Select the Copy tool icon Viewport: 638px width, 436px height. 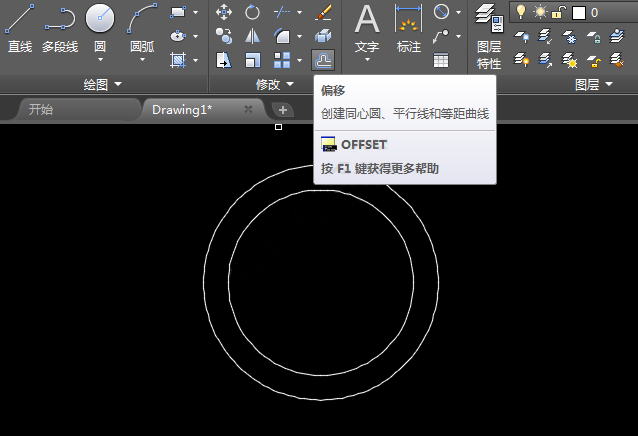click(x=224, y=36)
